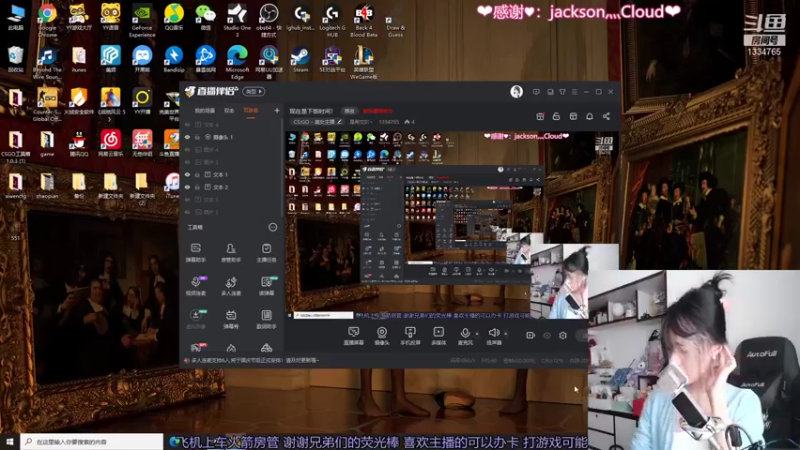Select the Microsoft Edge desktop icon
Screen dimensions: 800x450
pos(237,62)
